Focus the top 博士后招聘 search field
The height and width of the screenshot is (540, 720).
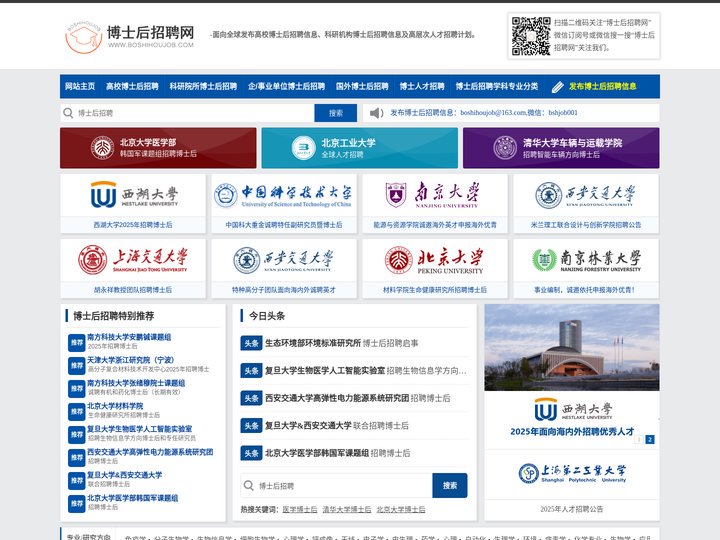pos(187,113)
